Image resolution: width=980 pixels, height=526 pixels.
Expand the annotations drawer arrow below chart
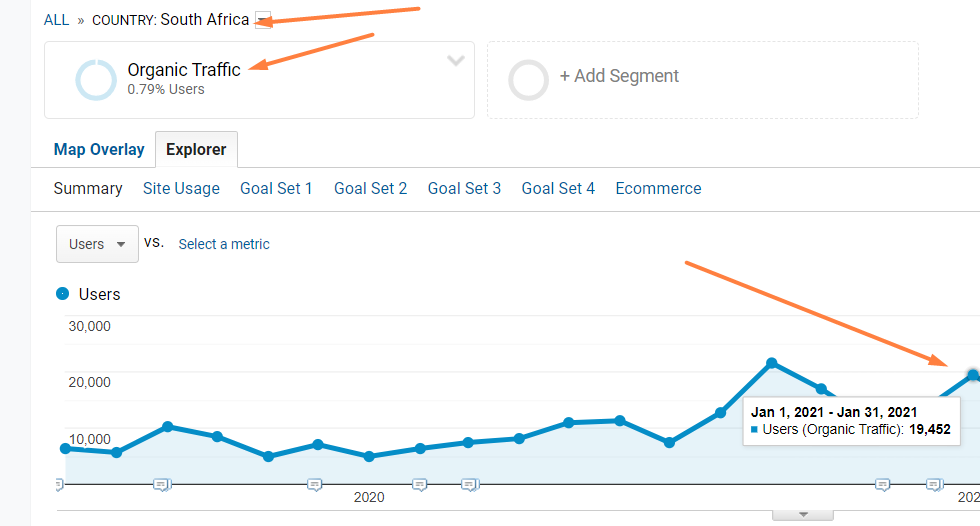click(x=803, y=515)
